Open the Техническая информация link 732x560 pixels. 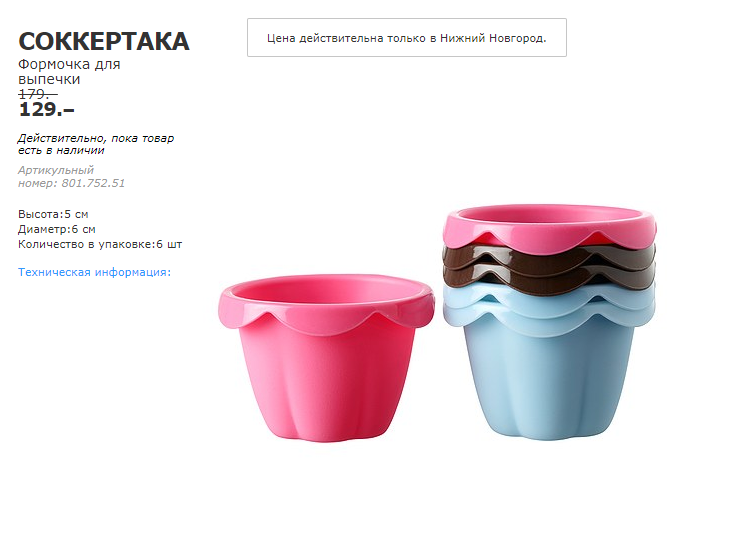click(94, 272)
